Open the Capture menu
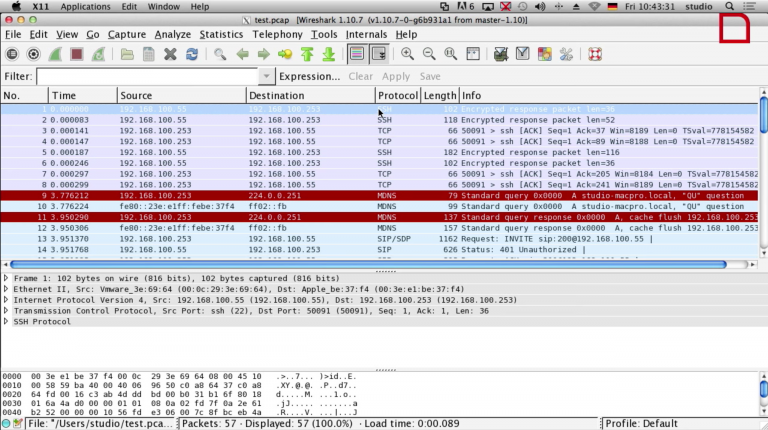768x430 pixels. tap(127, 34)
